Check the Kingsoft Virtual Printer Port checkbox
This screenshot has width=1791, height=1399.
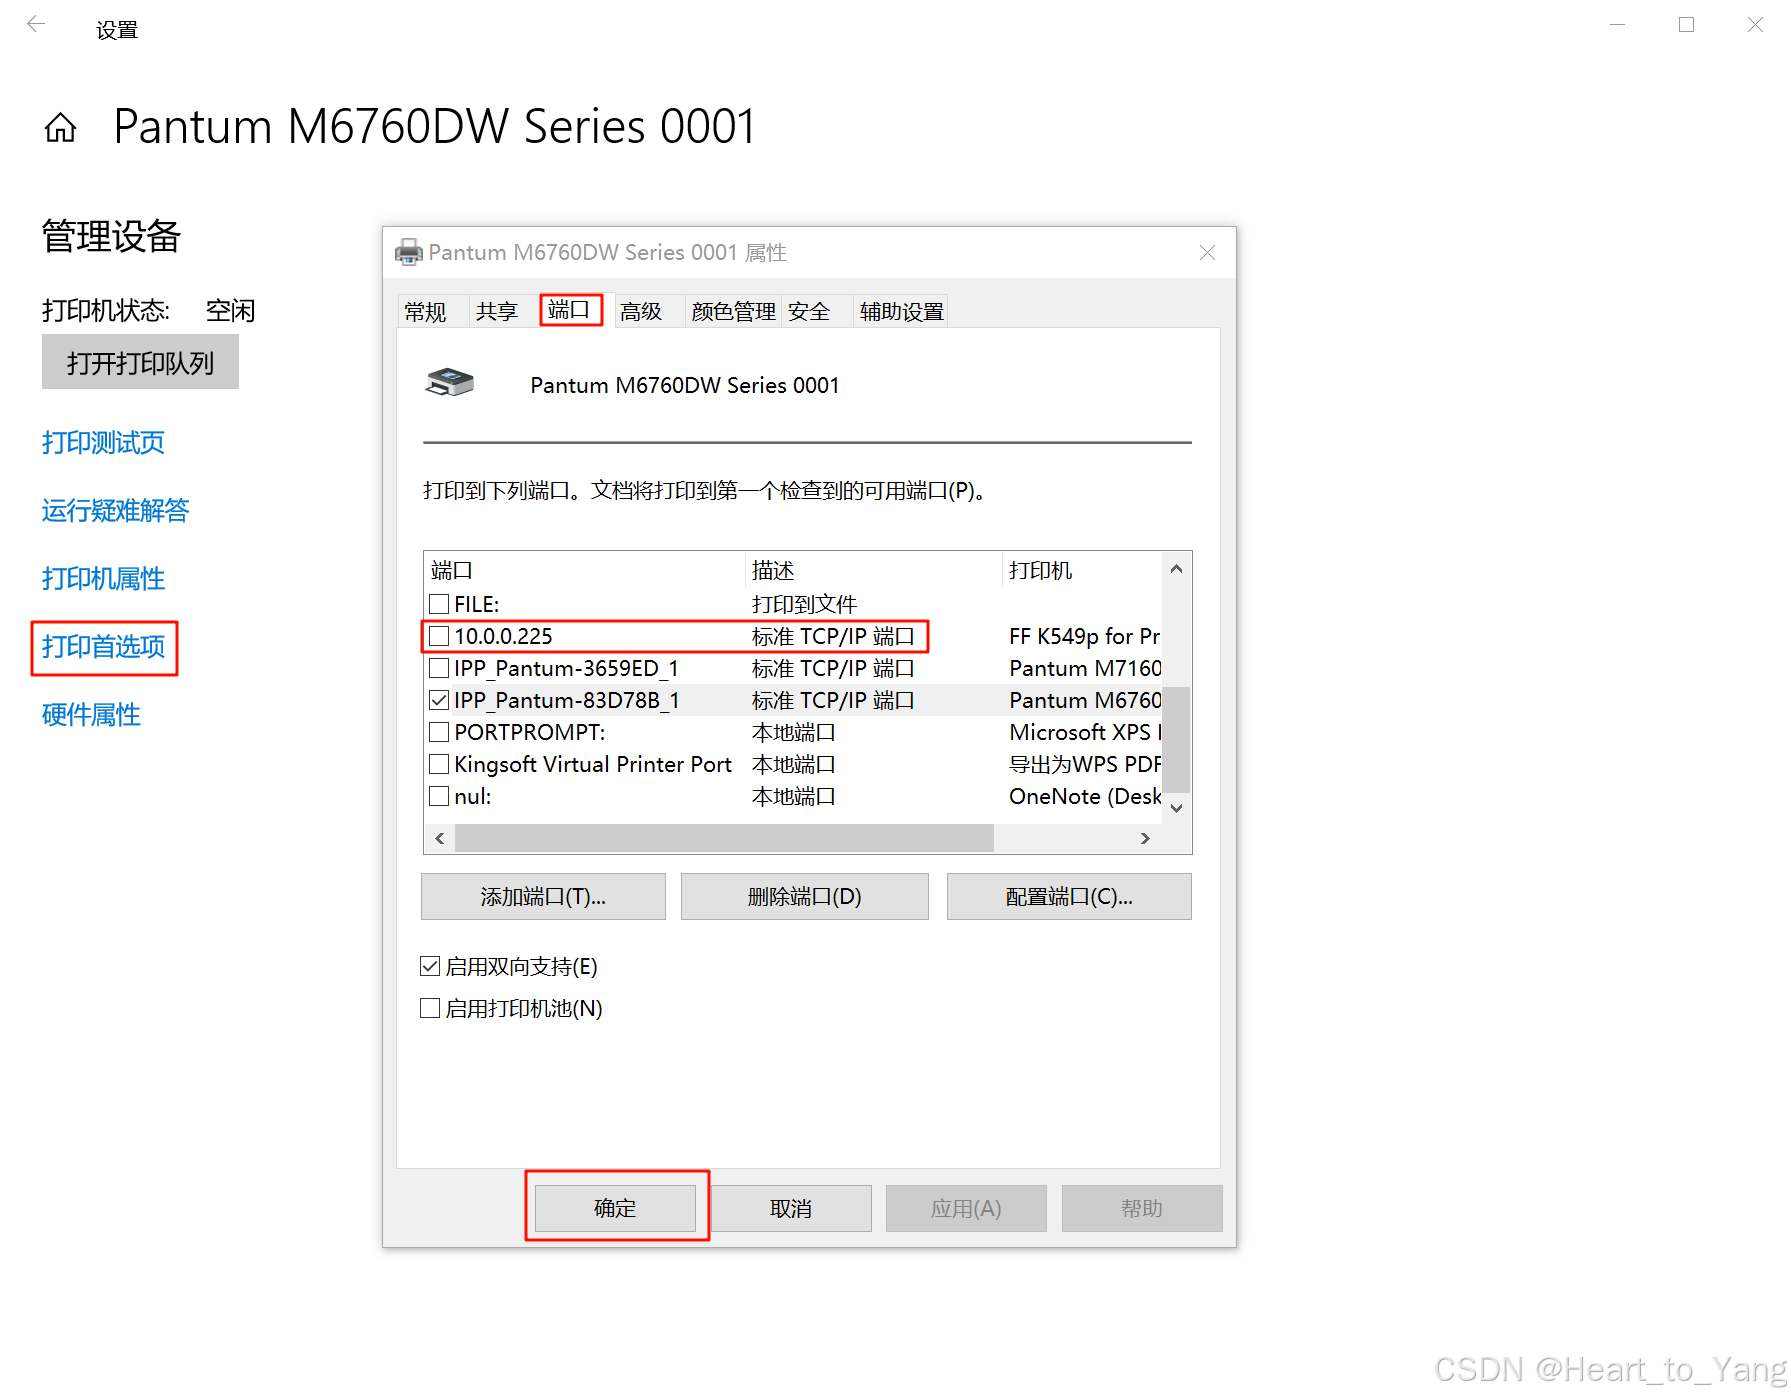pyautogui.click(x=439, y=764)
